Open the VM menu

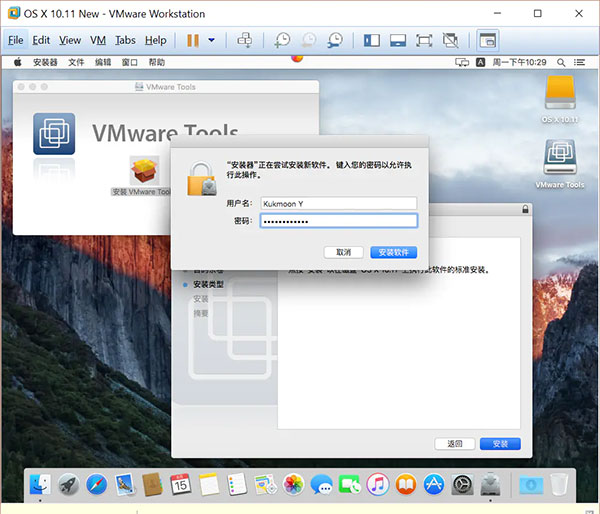[98, 40]
